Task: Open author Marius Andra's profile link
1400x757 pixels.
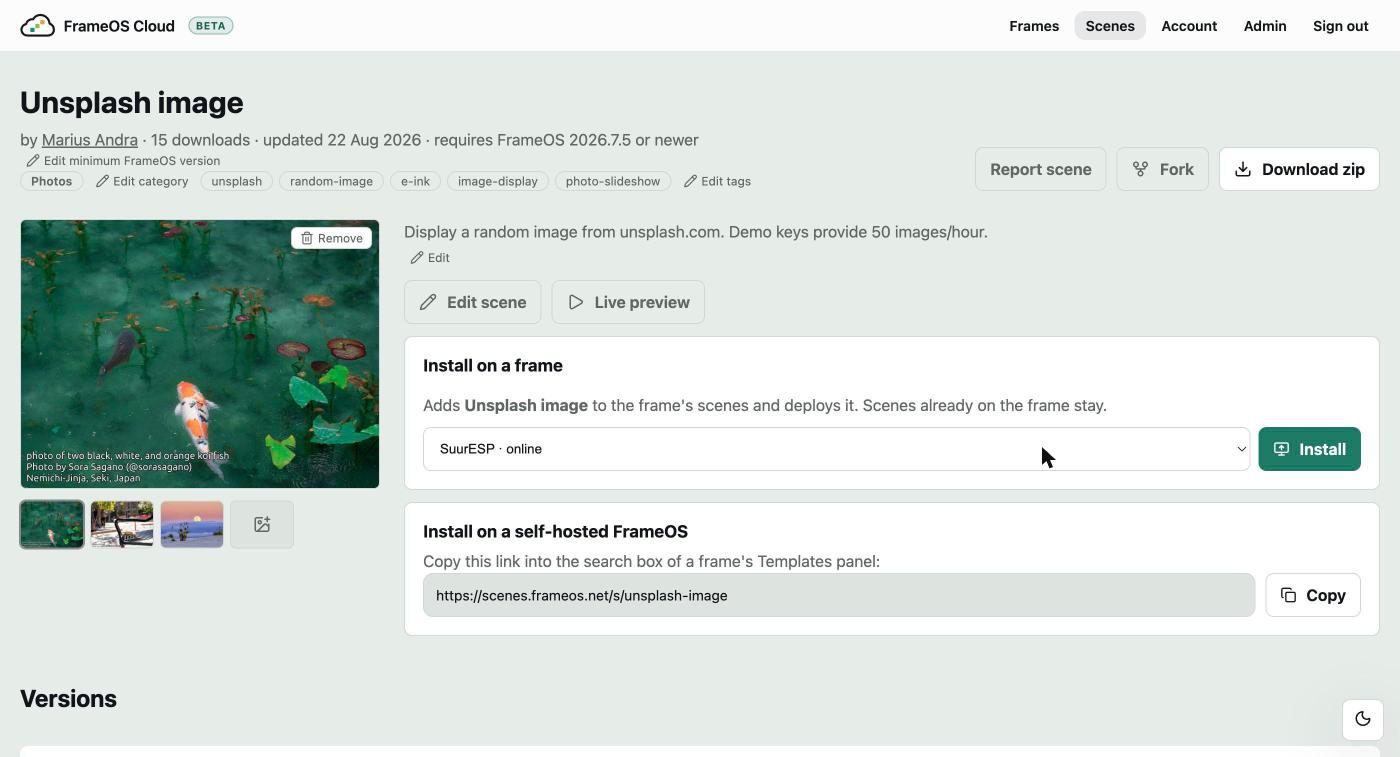Action: click(89, 140)
